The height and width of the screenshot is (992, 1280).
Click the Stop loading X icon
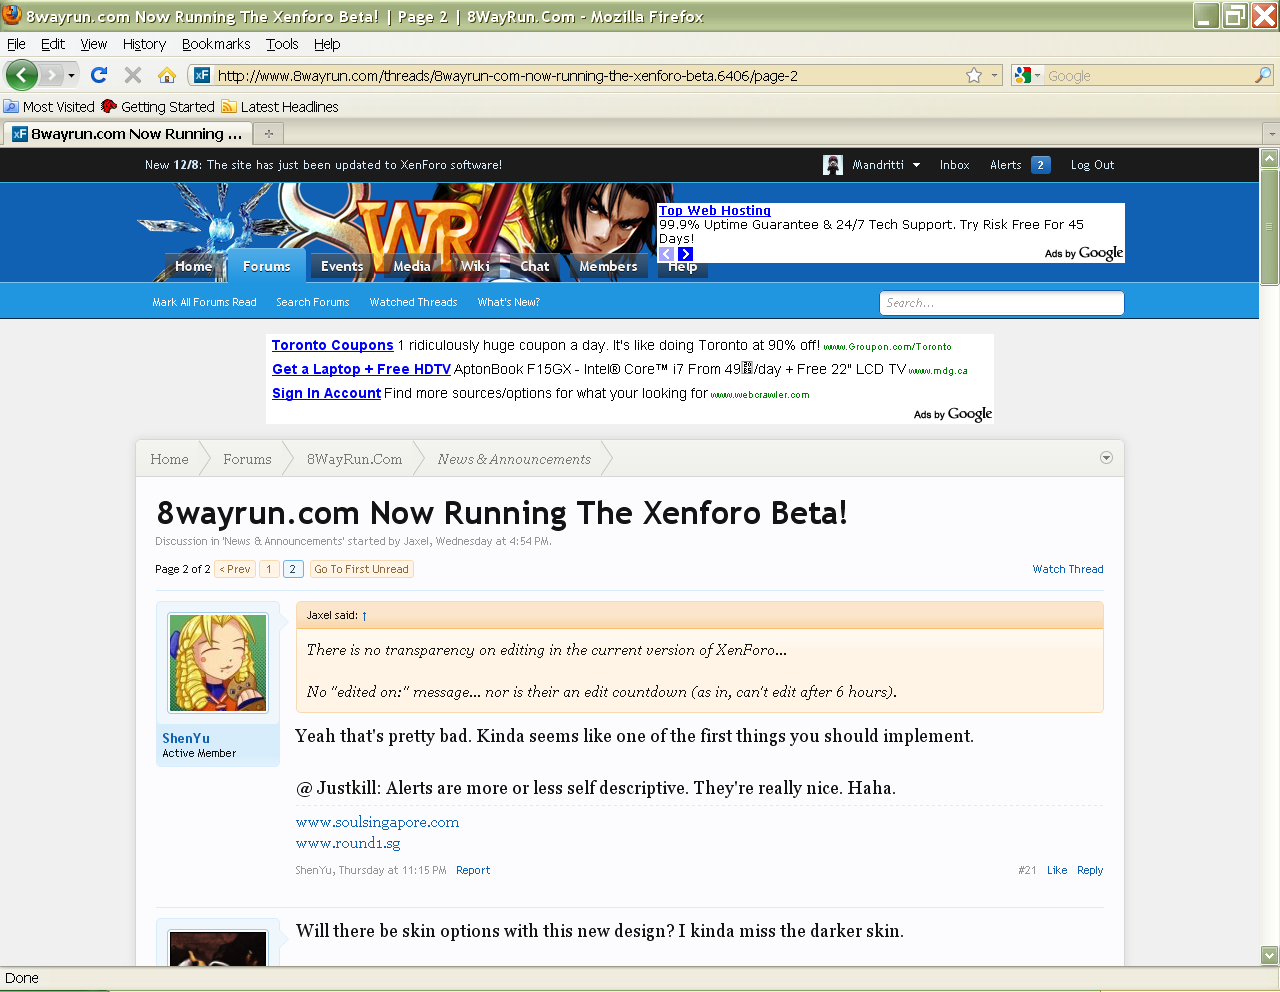click(x=132, y=75)
